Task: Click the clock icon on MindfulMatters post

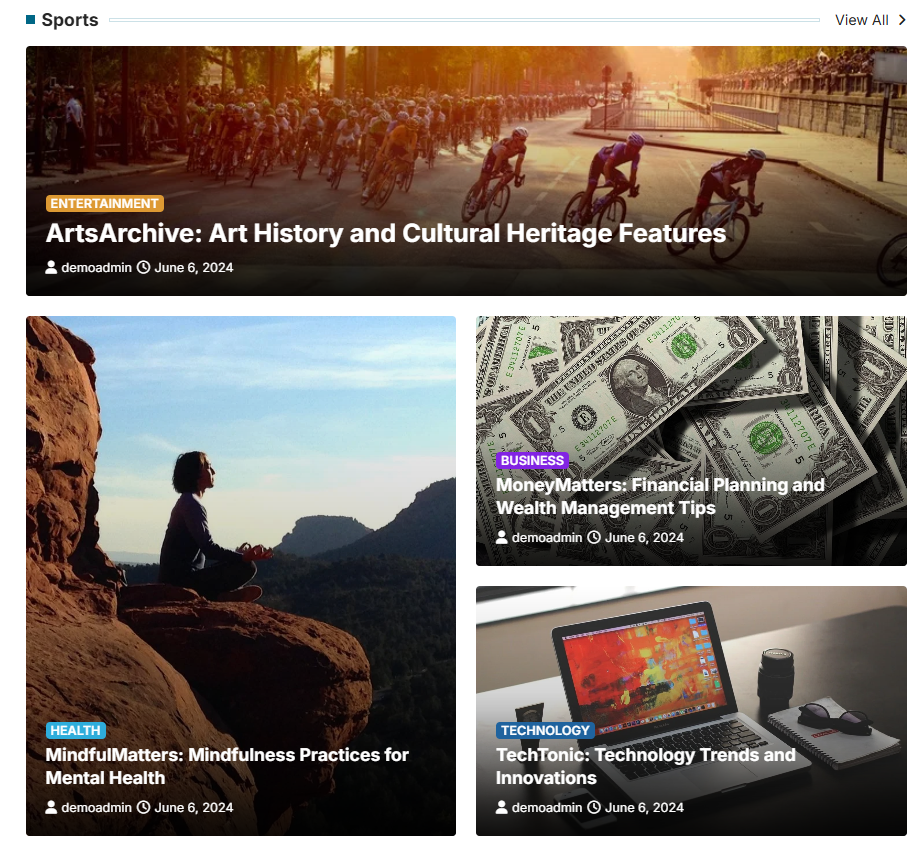Action: [143, 807]
